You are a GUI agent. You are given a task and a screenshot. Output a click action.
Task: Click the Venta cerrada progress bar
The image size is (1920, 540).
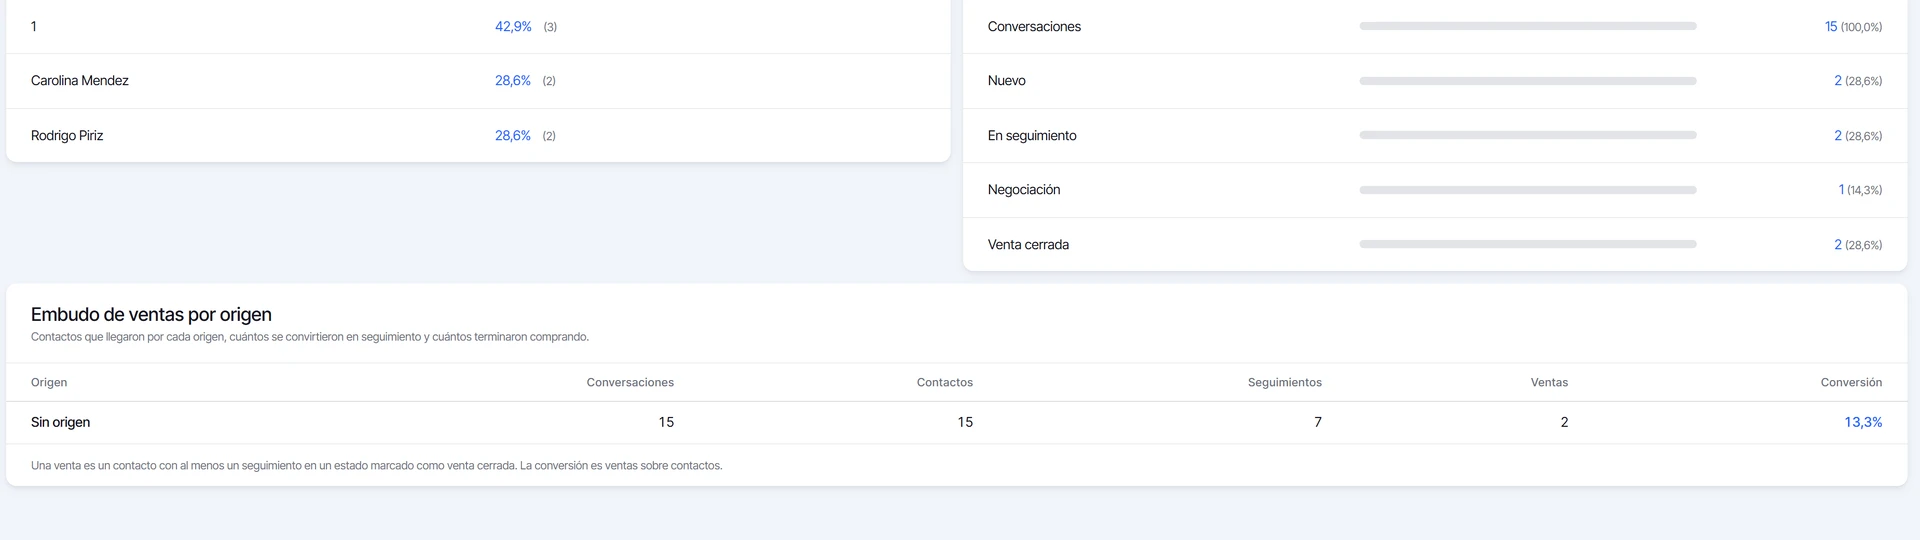pos(1528,244)
